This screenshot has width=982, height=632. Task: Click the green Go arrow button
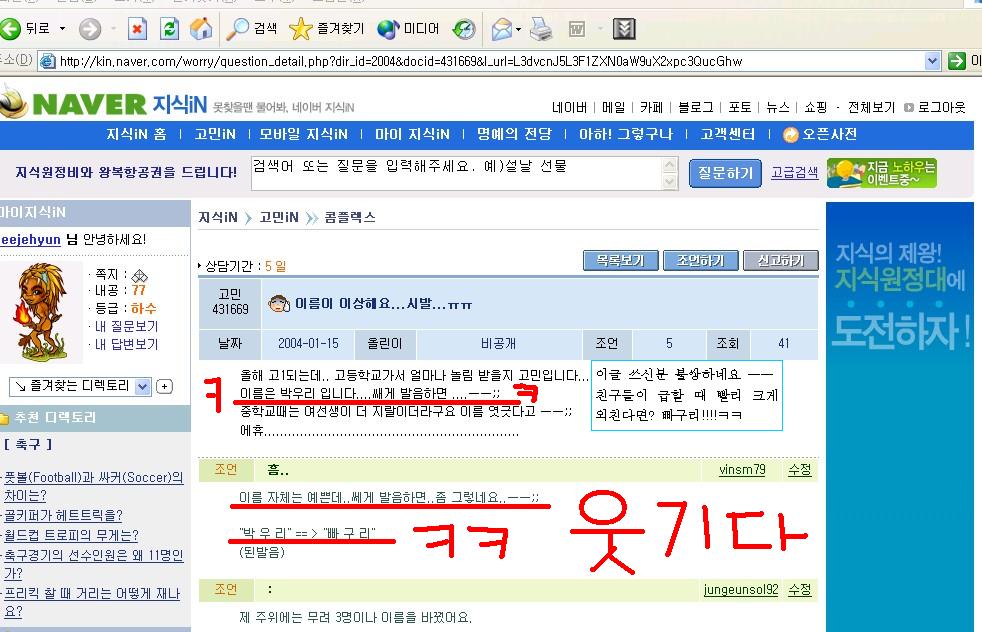pos(956,61)
